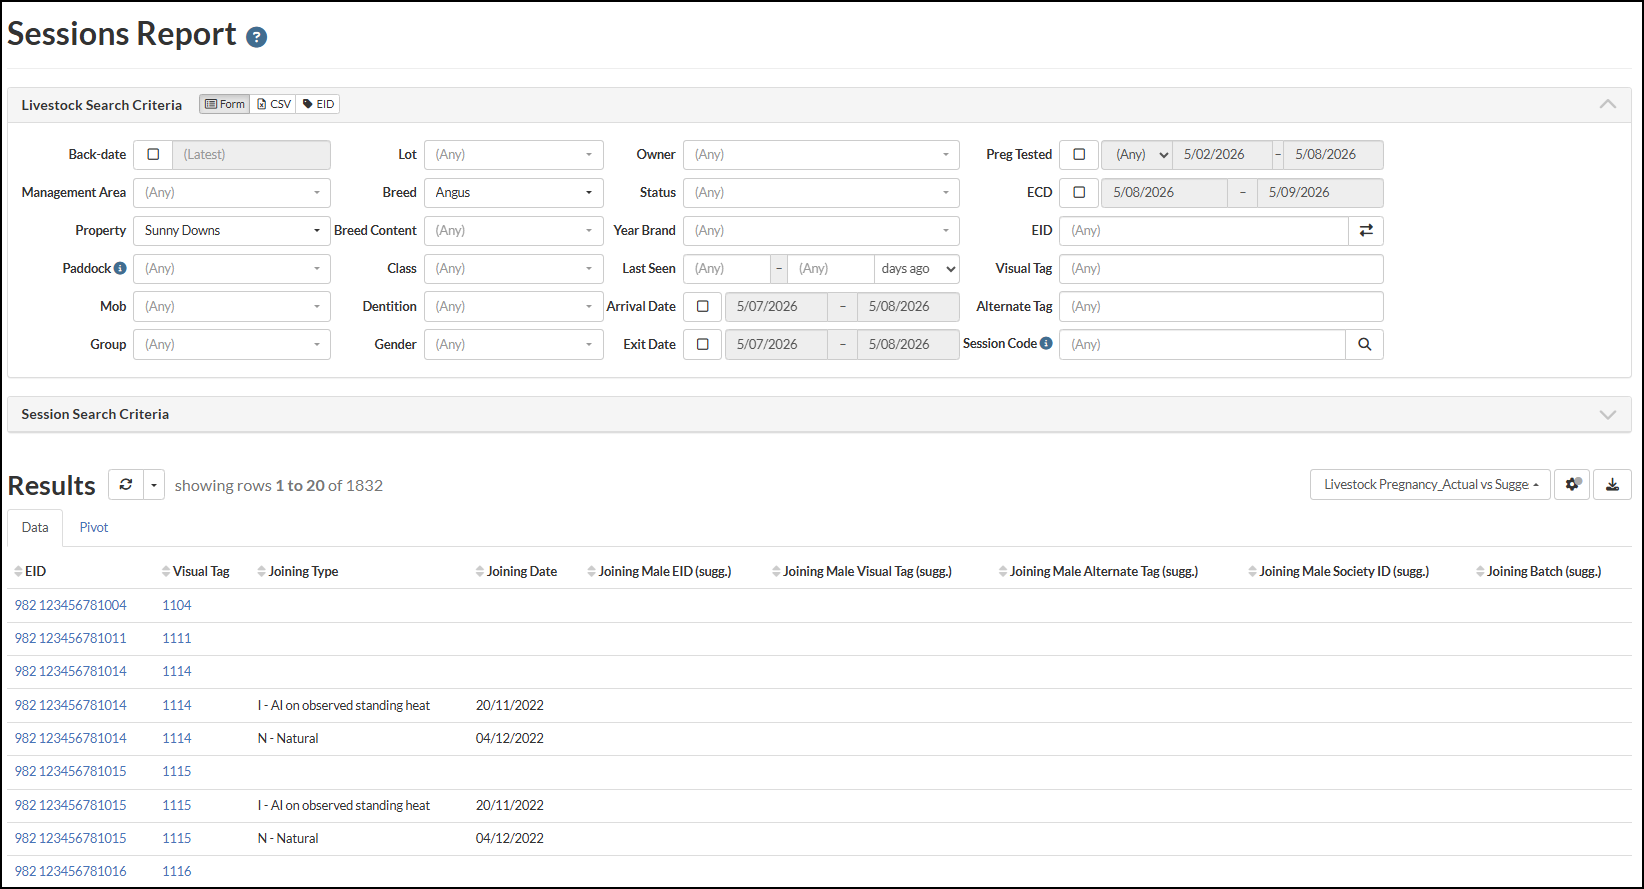Image resolution: width=1644 pixels, height=889 pixels.
Task: Select the Pivot tab
Action: tap(94, 528)
